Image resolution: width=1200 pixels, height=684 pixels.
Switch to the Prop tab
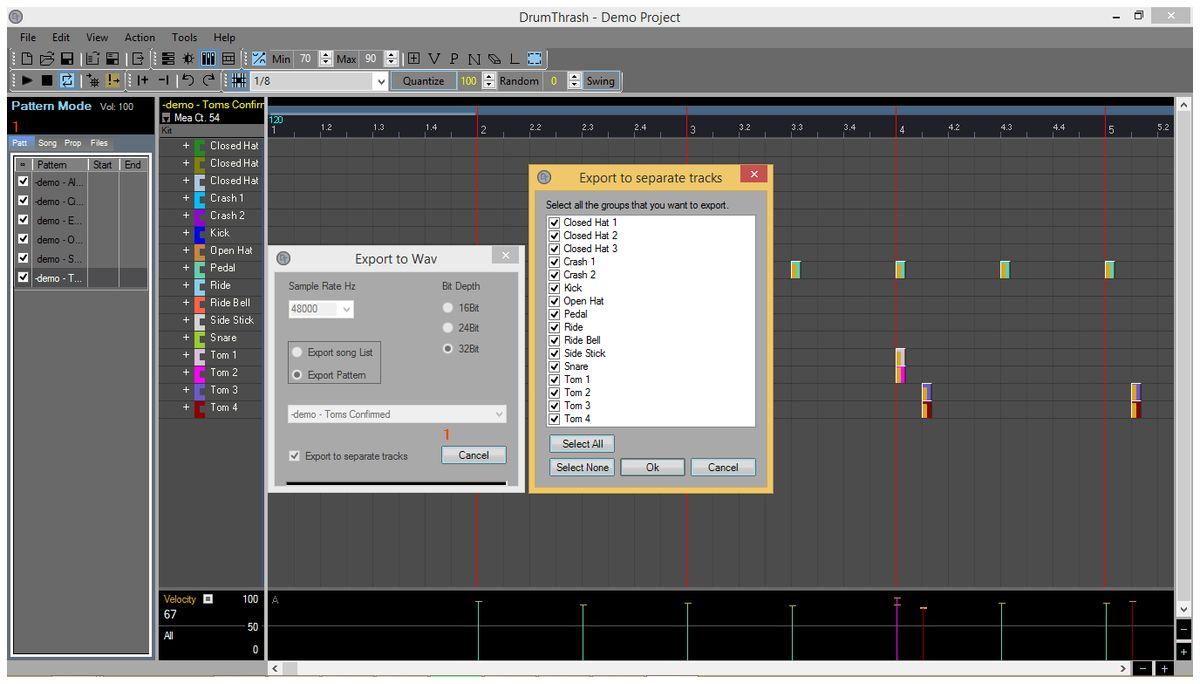click(73, 143)
